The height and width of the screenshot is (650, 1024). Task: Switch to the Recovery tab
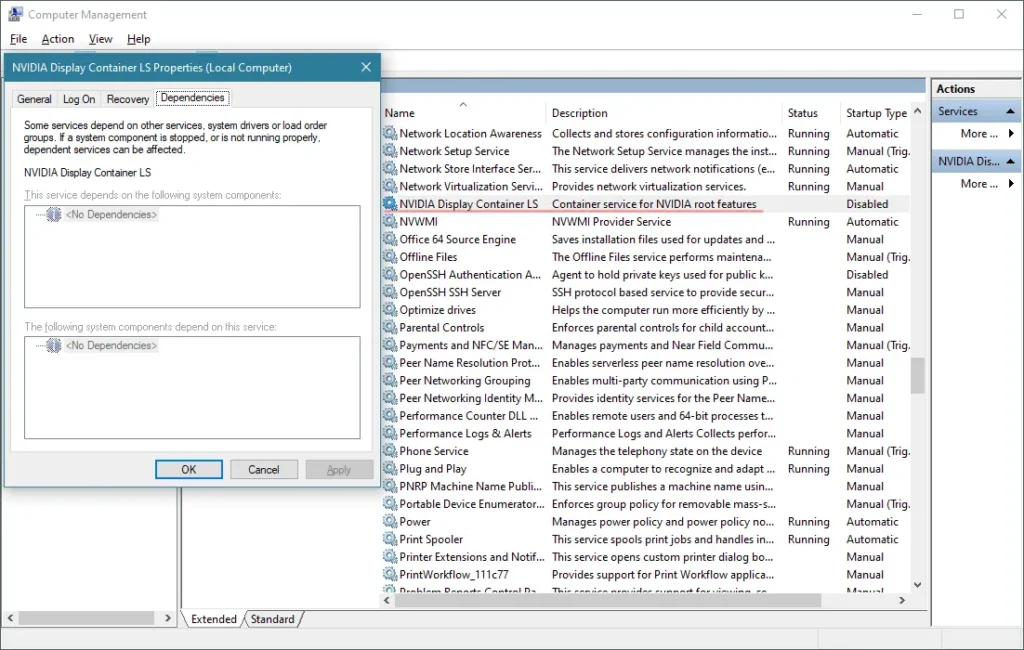(x=127, y=99)
